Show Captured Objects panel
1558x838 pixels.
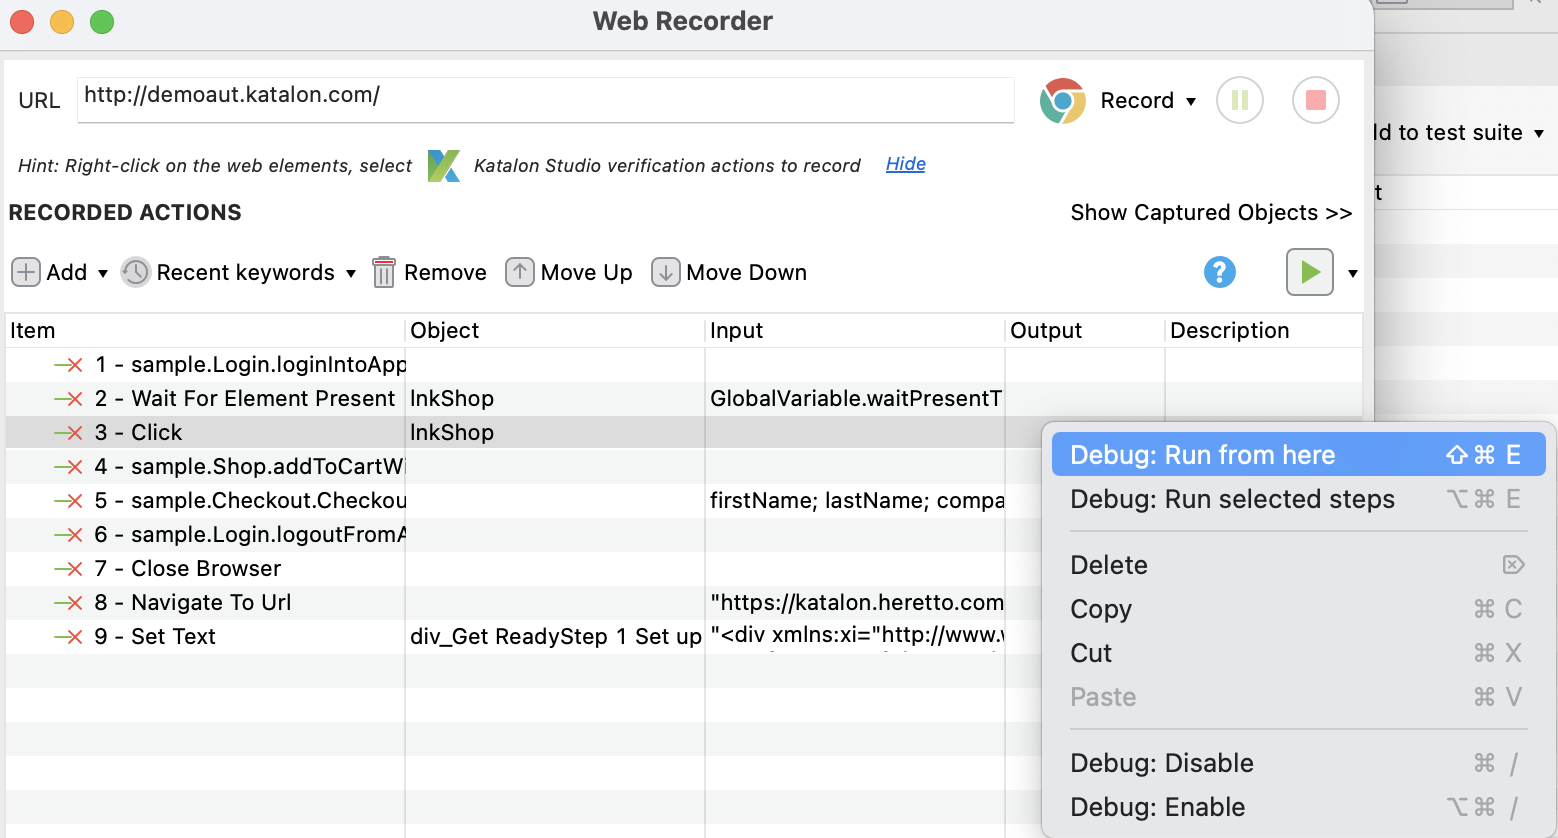[x=1210, y=213]
